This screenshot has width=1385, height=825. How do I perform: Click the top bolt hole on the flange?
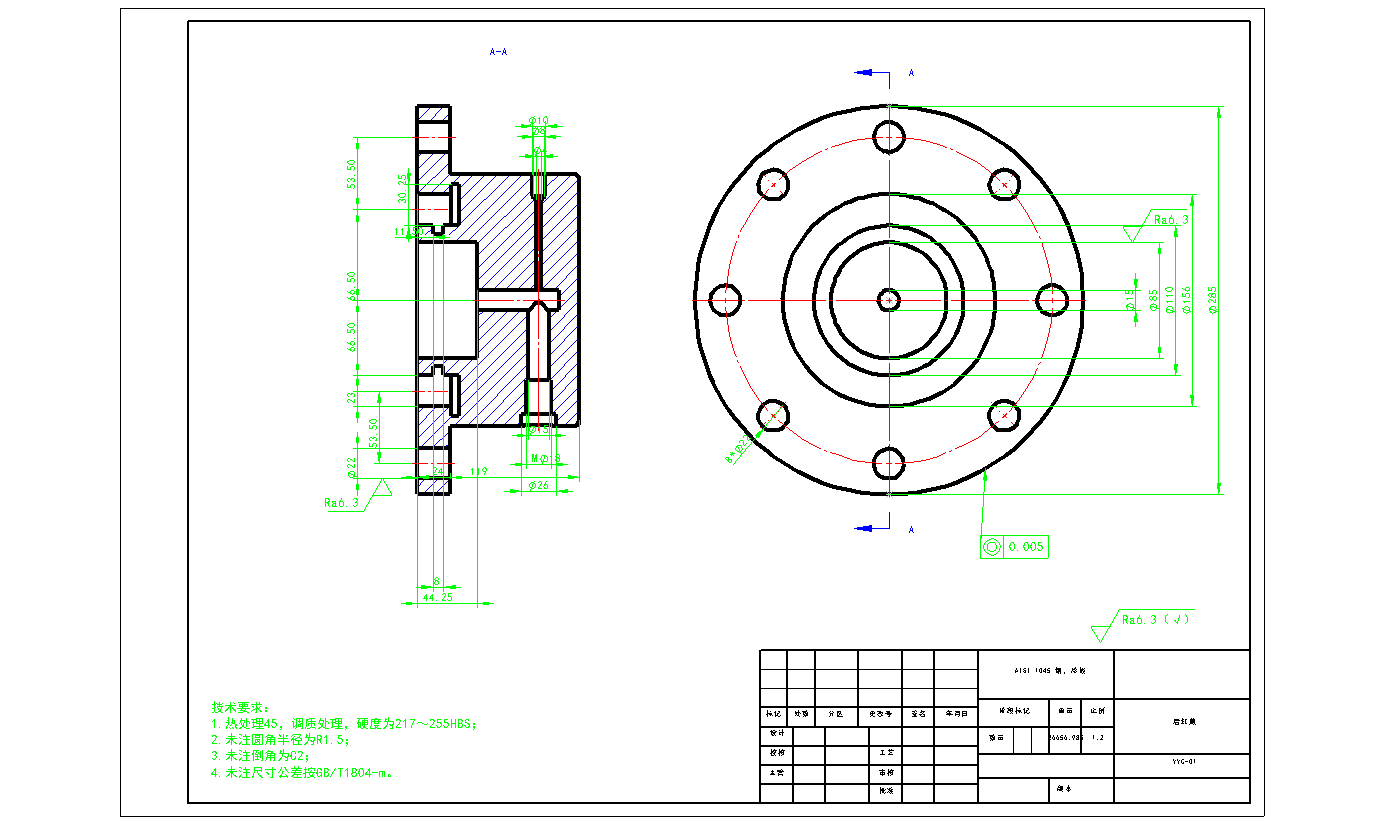coord(889,137)
